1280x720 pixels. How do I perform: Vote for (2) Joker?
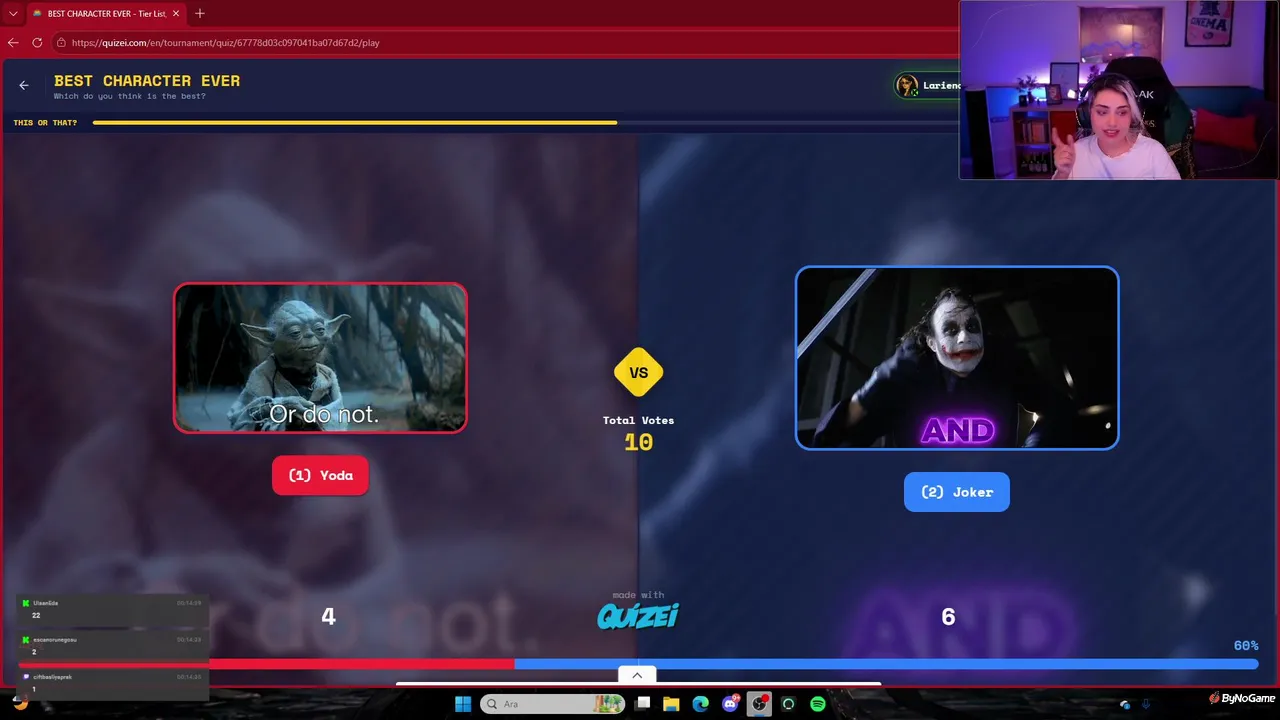pos(957,492)
